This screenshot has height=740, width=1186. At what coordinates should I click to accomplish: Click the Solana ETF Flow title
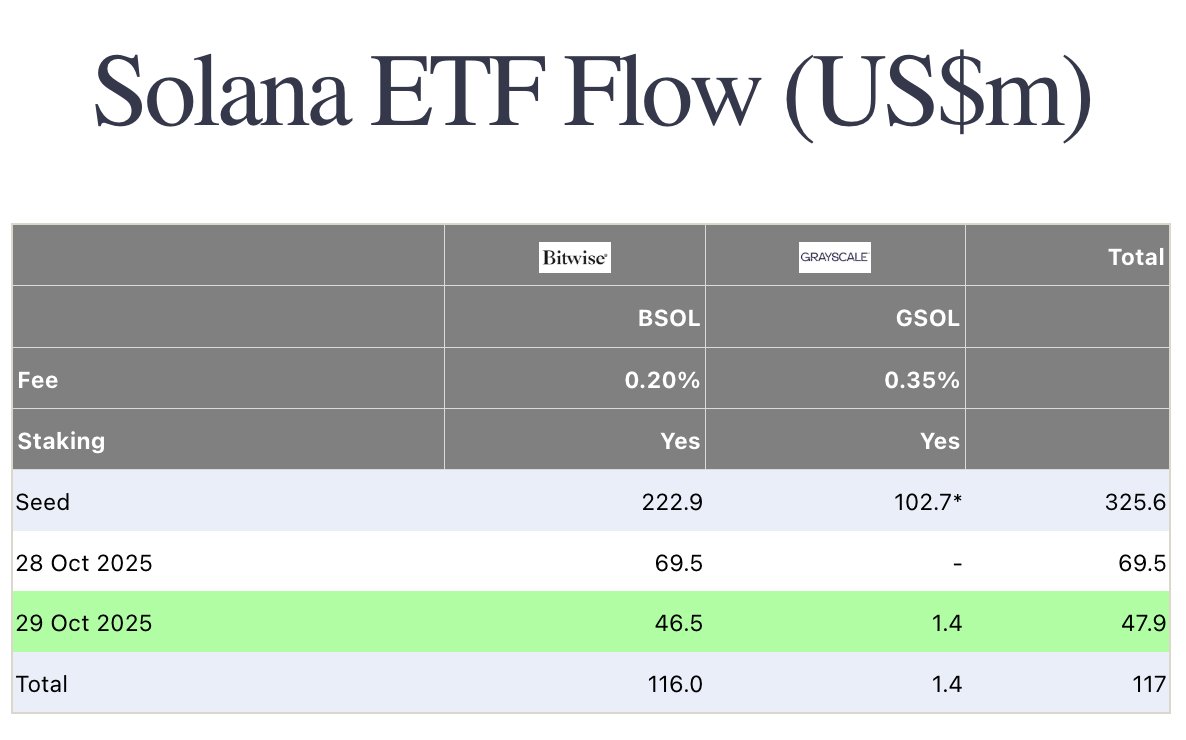point(592,97)
